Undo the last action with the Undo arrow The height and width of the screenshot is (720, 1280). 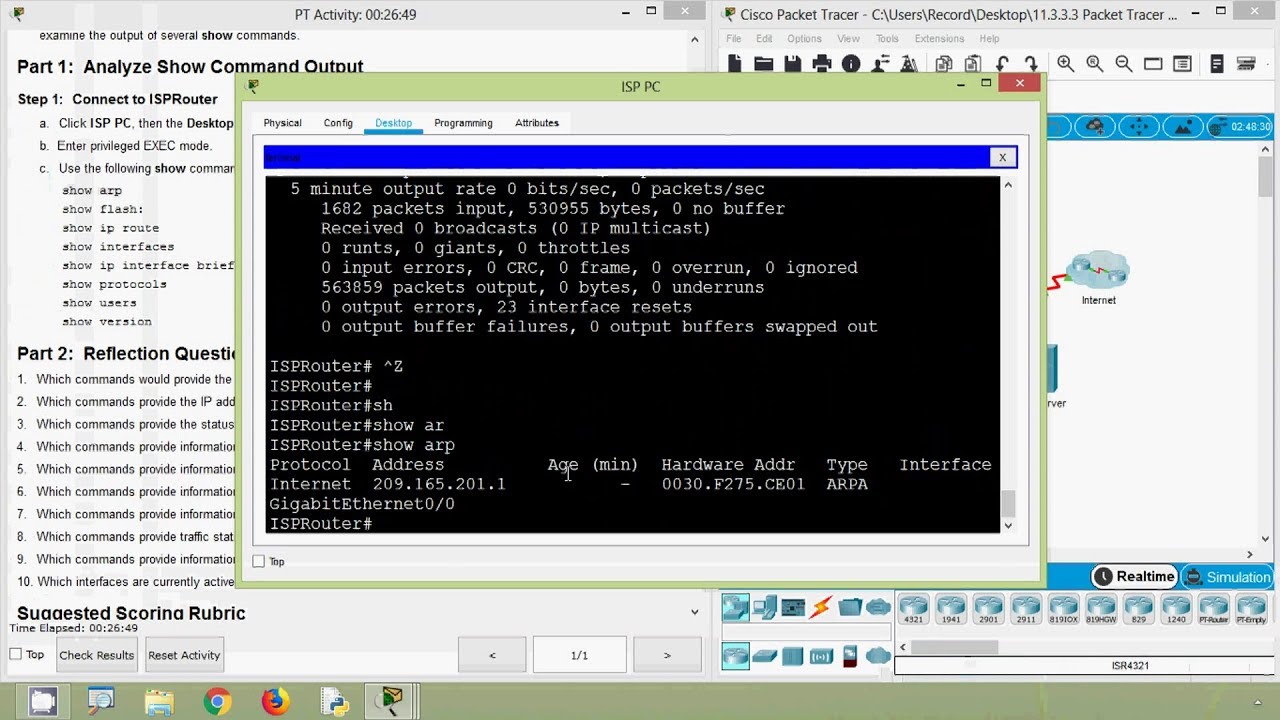[1002, 64]
